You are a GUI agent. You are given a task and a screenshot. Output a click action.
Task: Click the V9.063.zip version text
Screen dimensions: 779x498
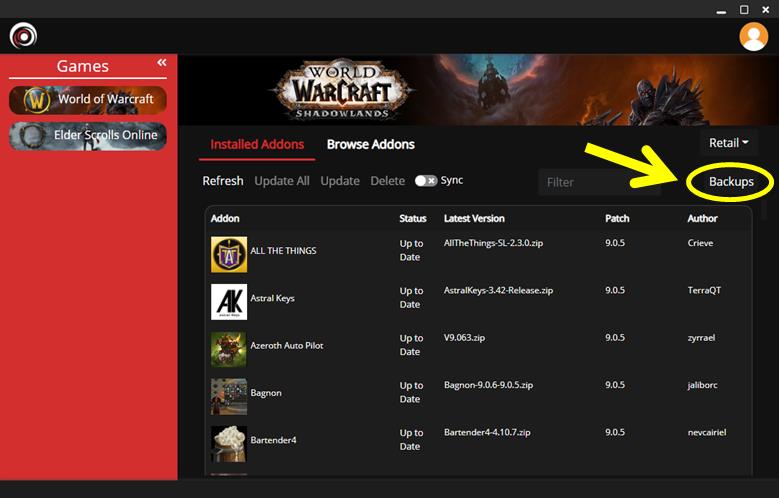pyautogui.click(x=465, y=337)
